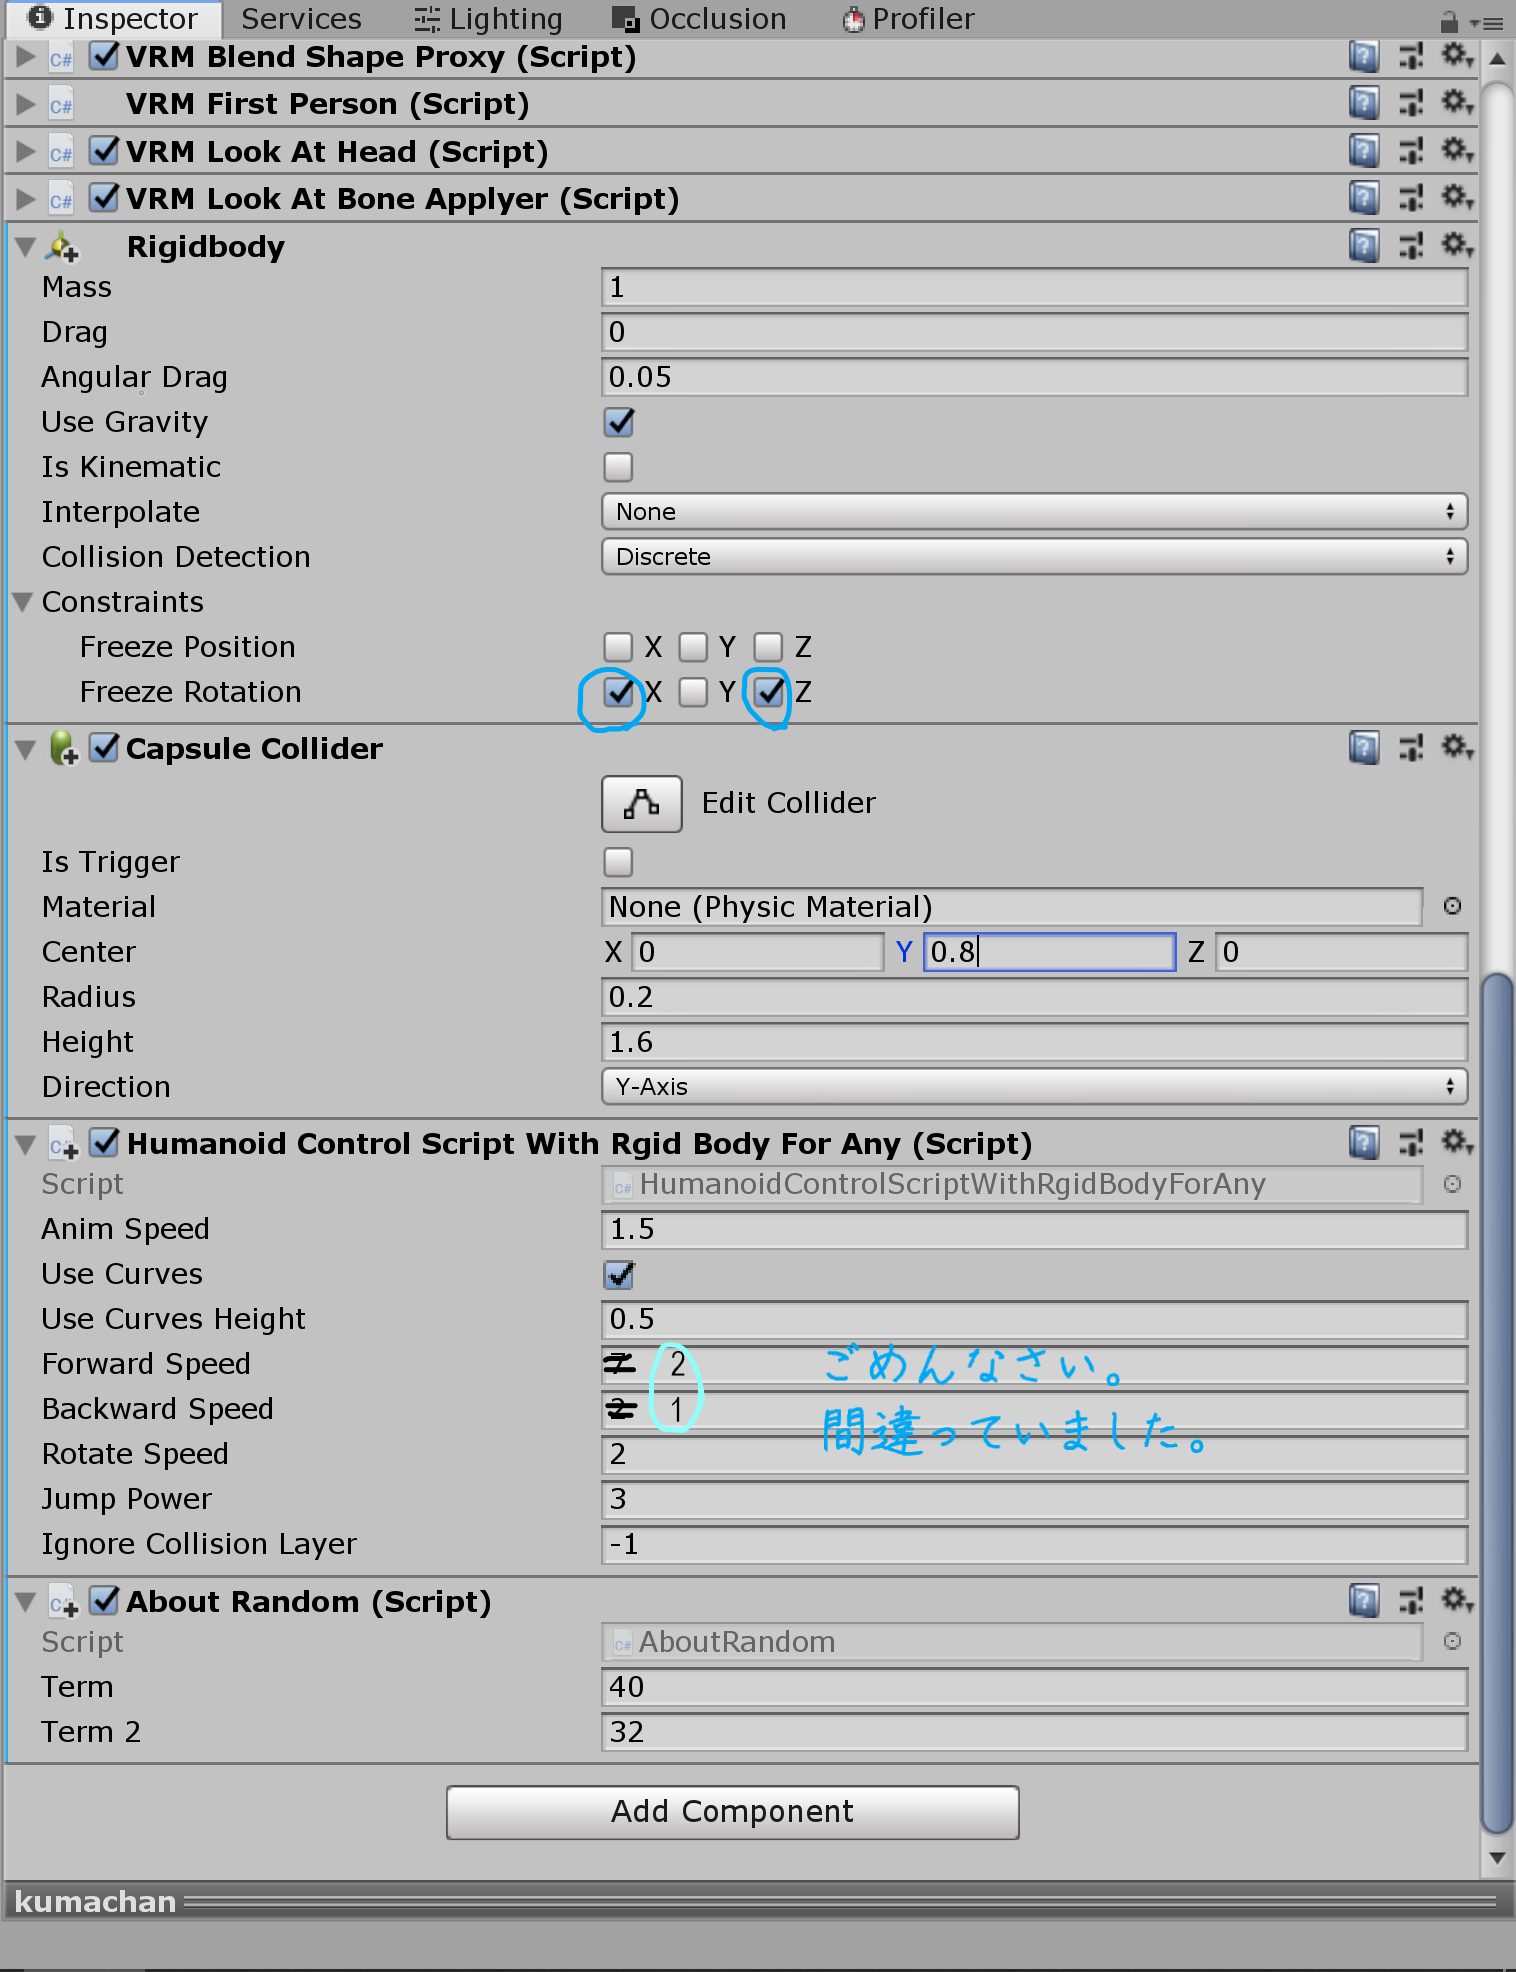
Task: Toggle the Inspector lock icon
Action: click(1449, 21)
